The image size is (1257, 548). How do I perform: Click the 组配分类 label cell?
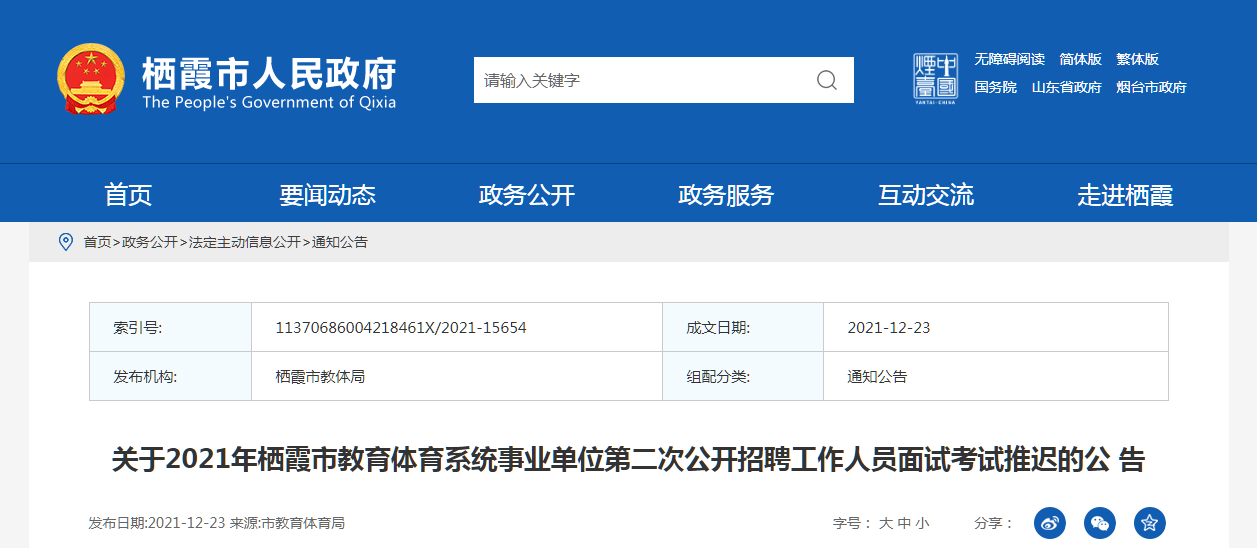pos(742,376)
